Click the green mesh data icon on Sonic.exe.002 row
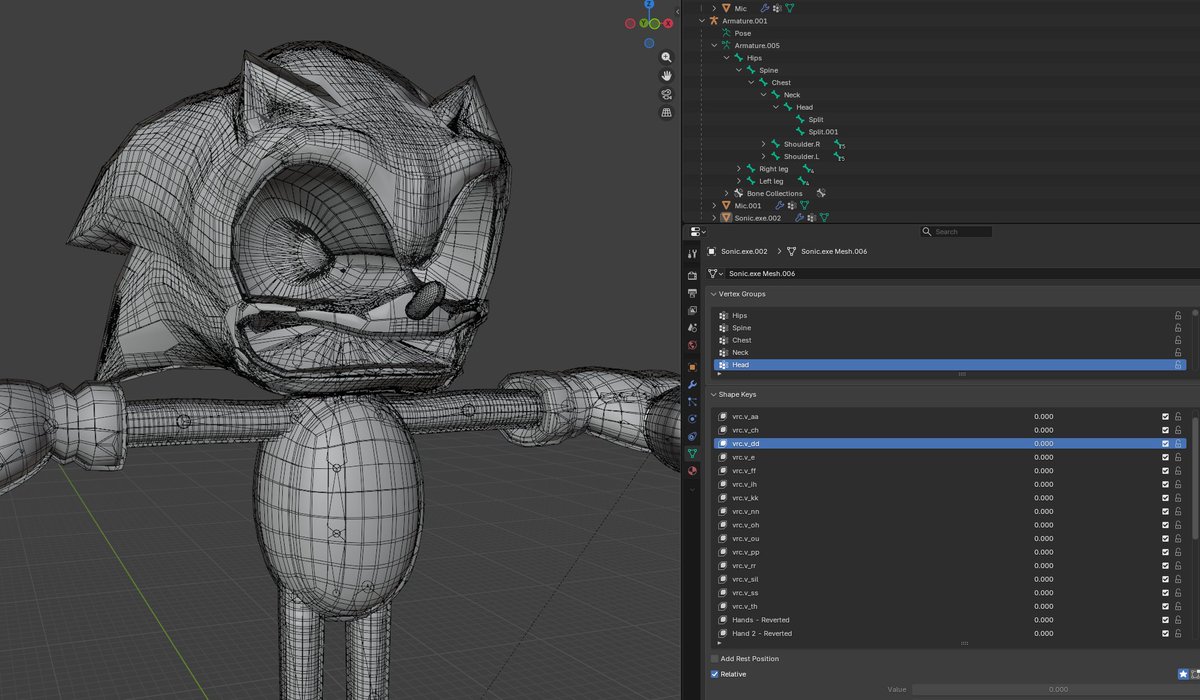 (824, 217)
